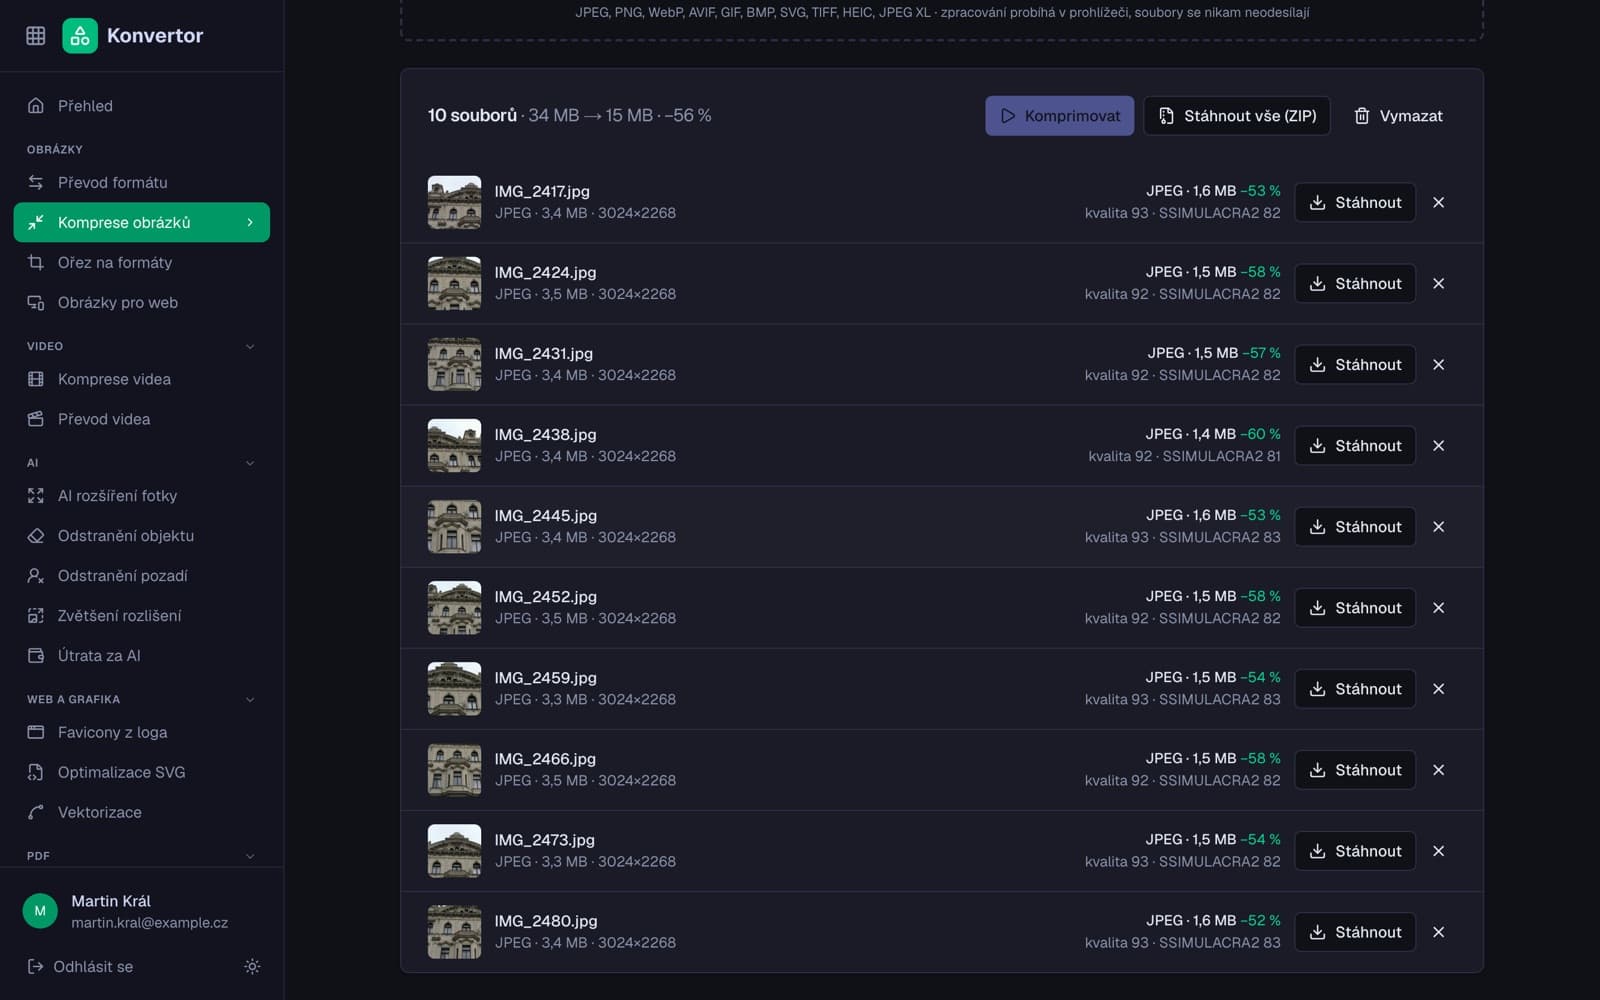Click the Vymazat trash button
The image size is (1600, 1000).
[x=1398, y=116]
